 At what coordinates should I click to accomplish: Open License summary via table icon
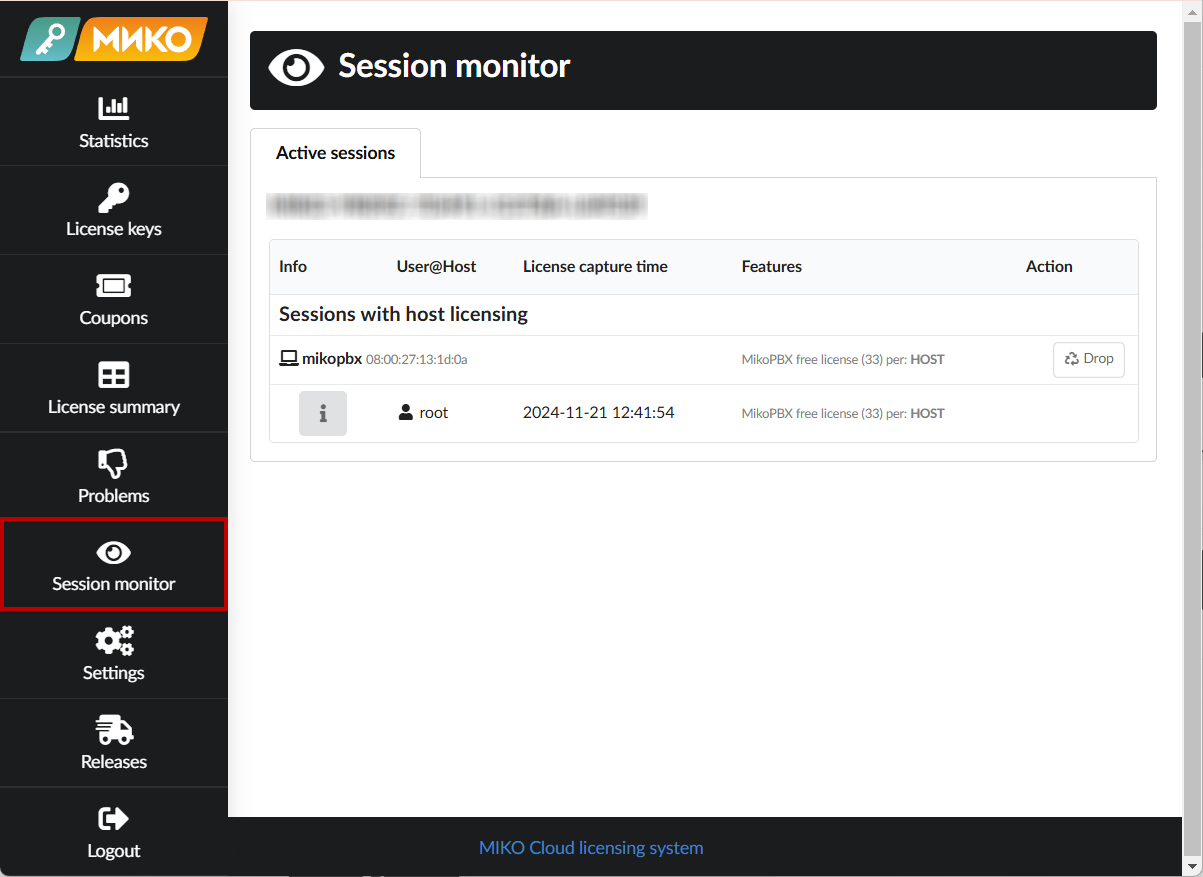[114, 375]
